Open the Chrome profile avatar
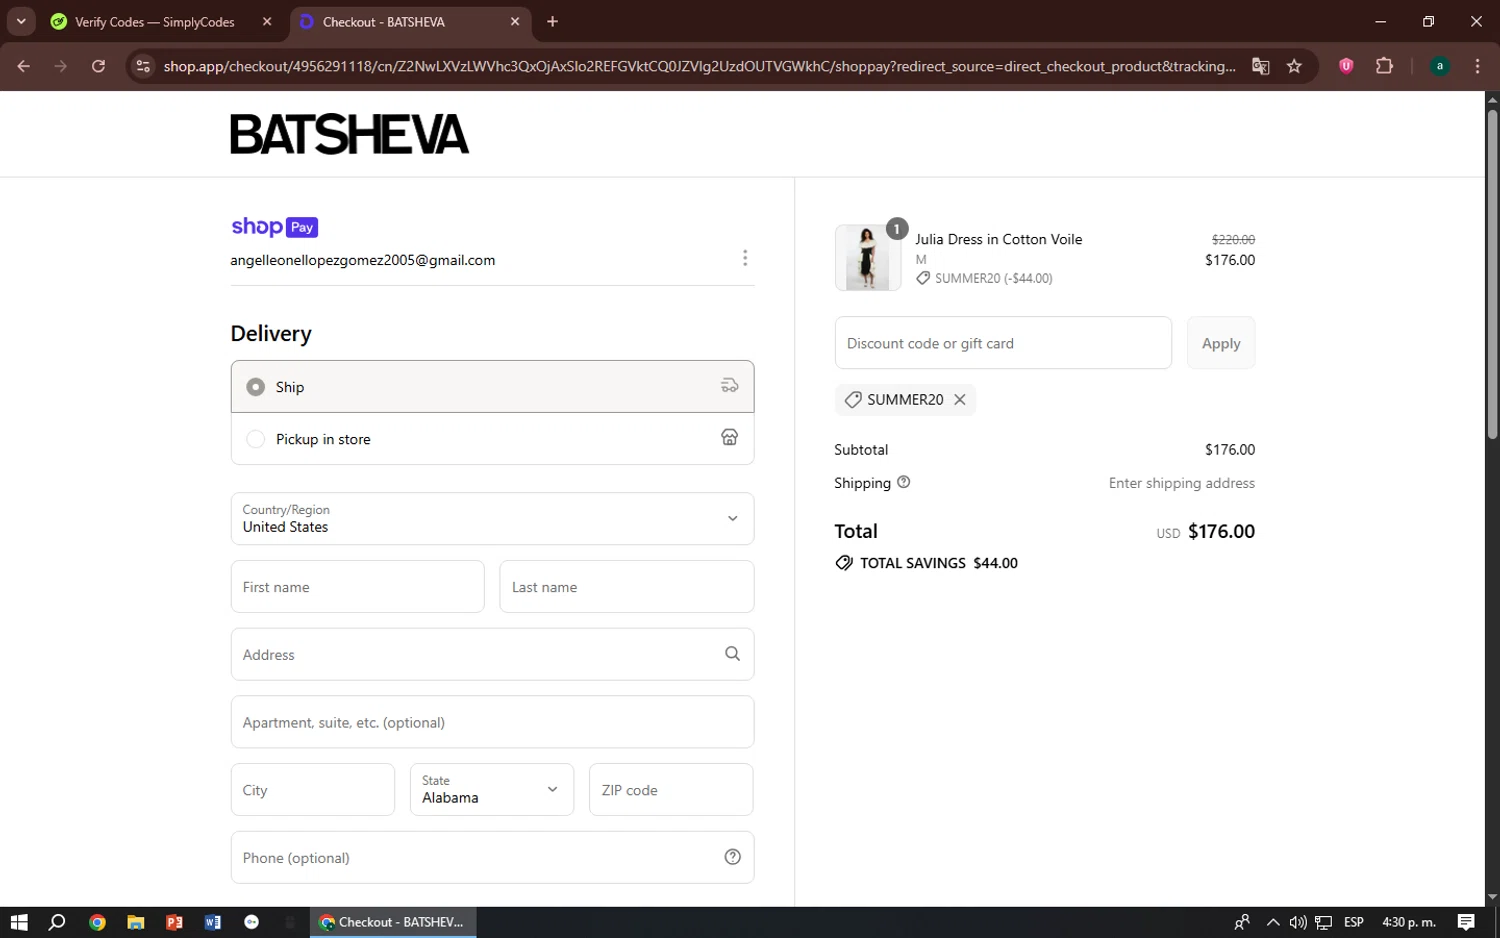The image size is (1500, 938). pyautogui.click(x=1439, y=66)
